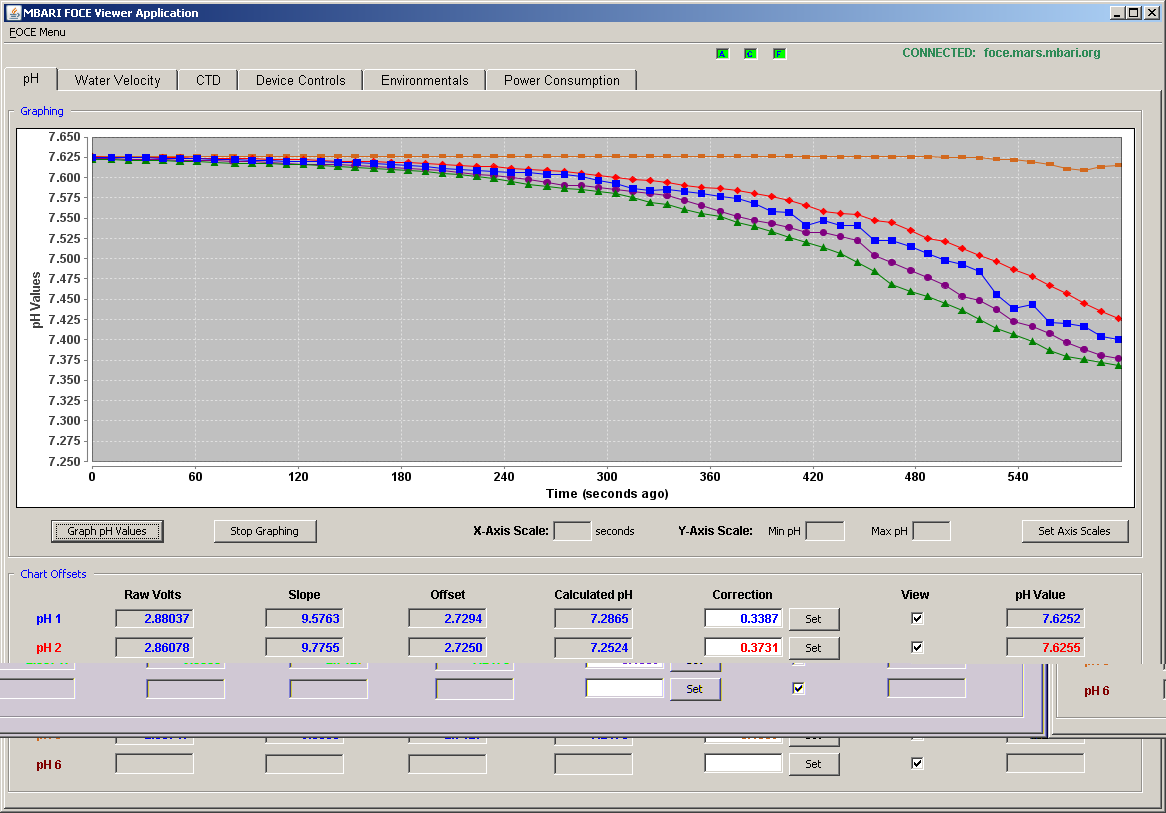Click the pH 2 Correction value field
The image size is (1166, 813).
[743, 647]
